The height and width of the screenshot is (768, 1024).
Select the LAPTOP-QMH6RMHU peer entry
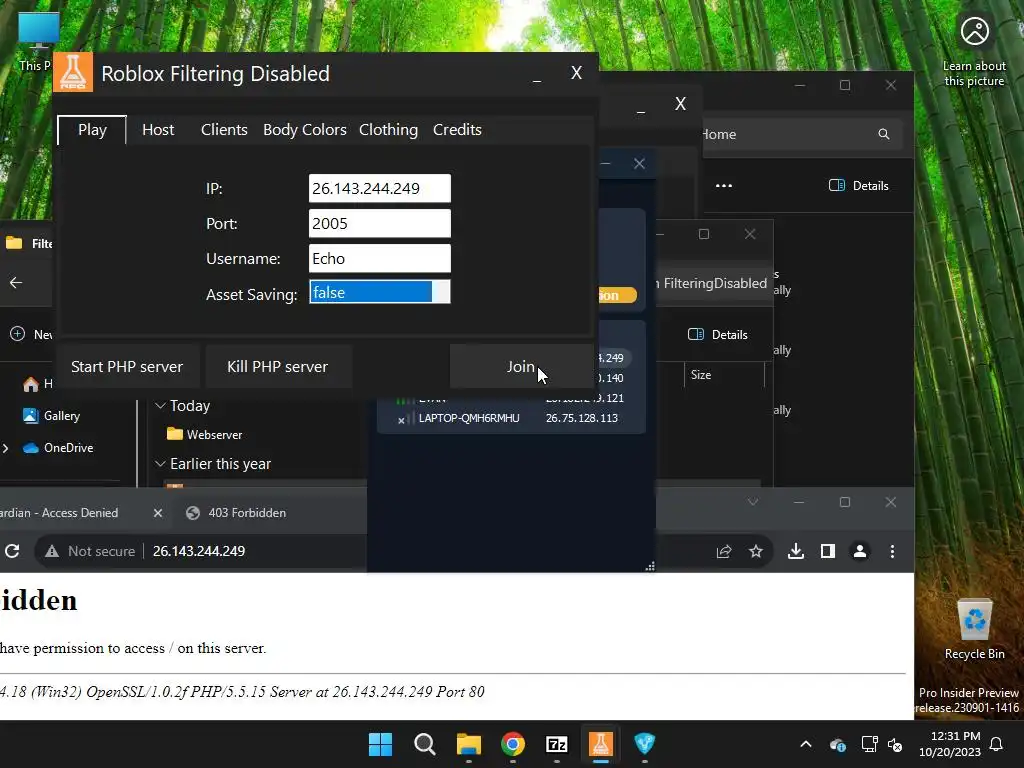[469, 418]
